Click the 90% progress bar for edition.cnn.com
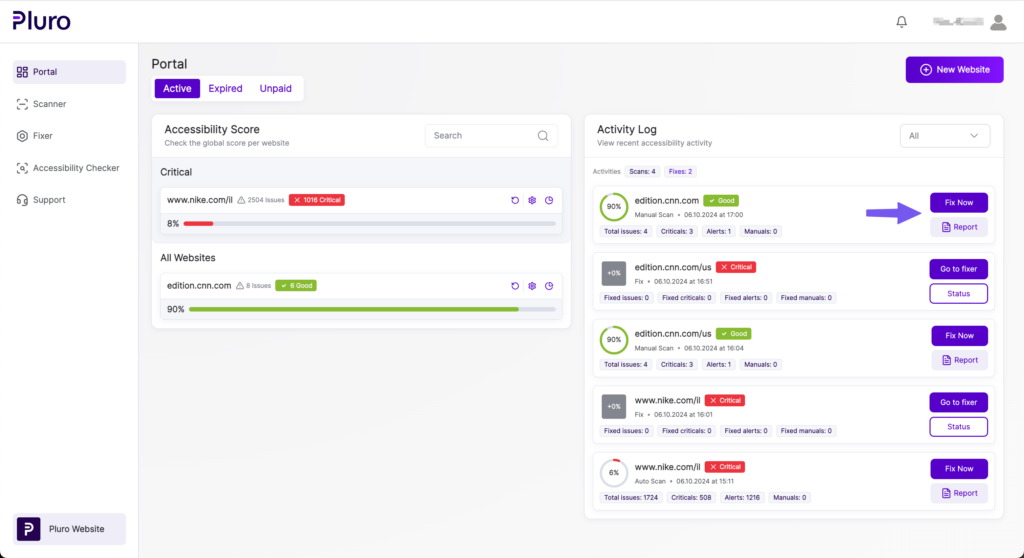Screen dimensions: 1024x558 (371, 310)
